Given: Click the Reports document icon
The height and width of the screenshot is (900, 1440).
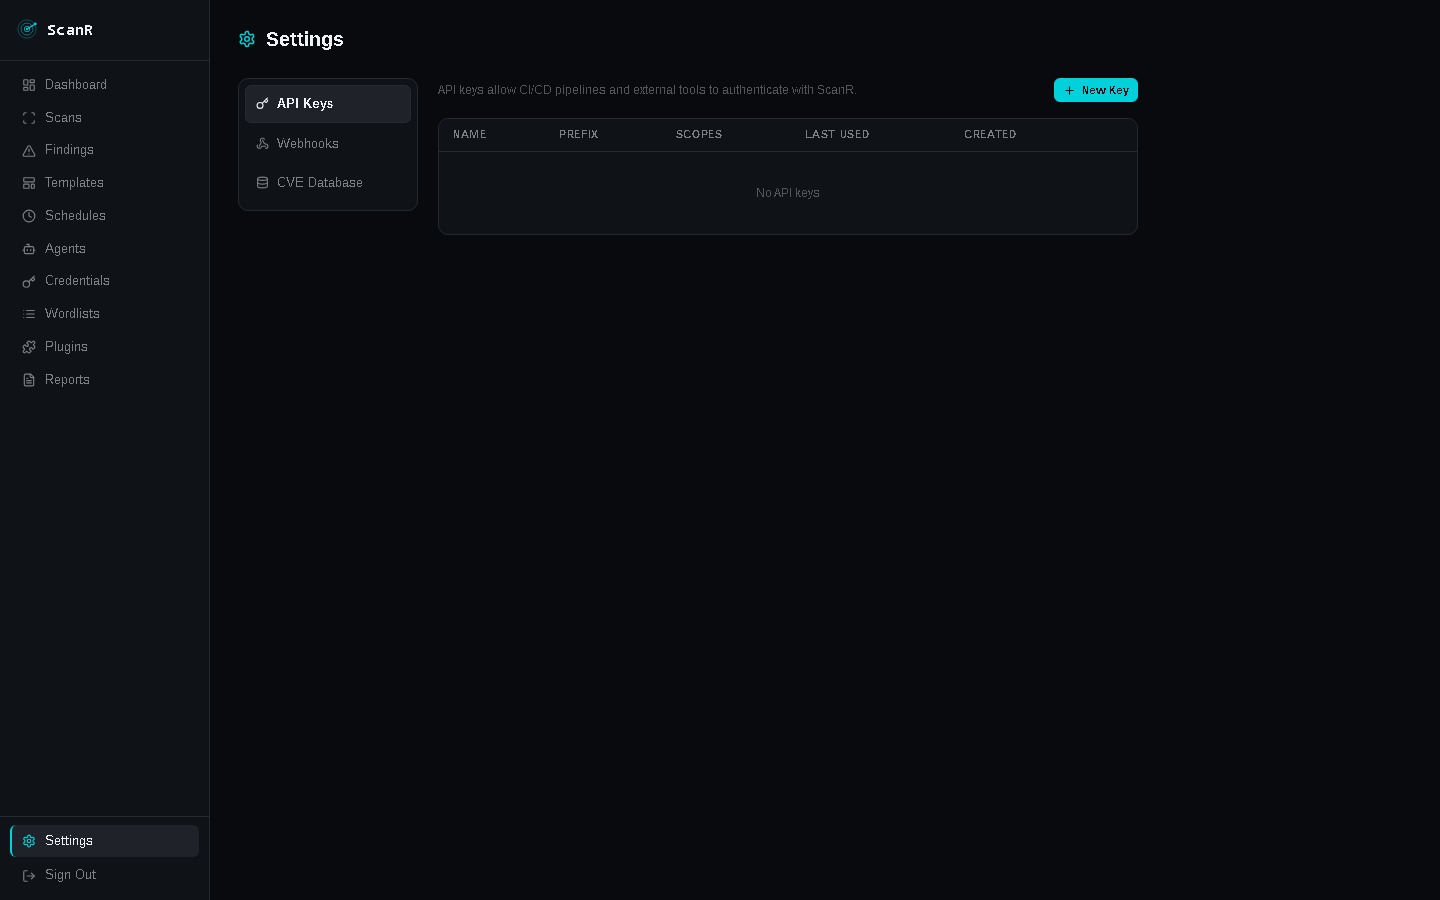Looking at the screenshot, I should click(29, 380).
